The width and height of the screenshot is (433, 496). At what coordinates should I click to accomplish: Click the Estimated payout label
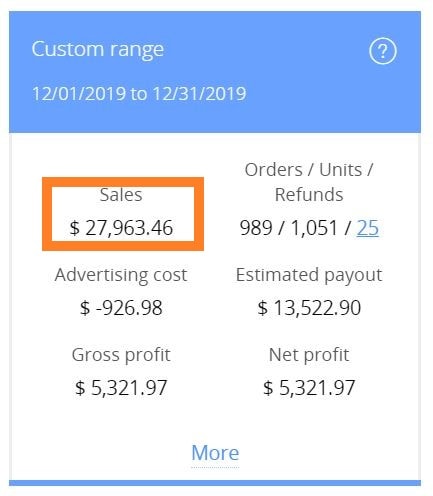click(x=309, y=275)
